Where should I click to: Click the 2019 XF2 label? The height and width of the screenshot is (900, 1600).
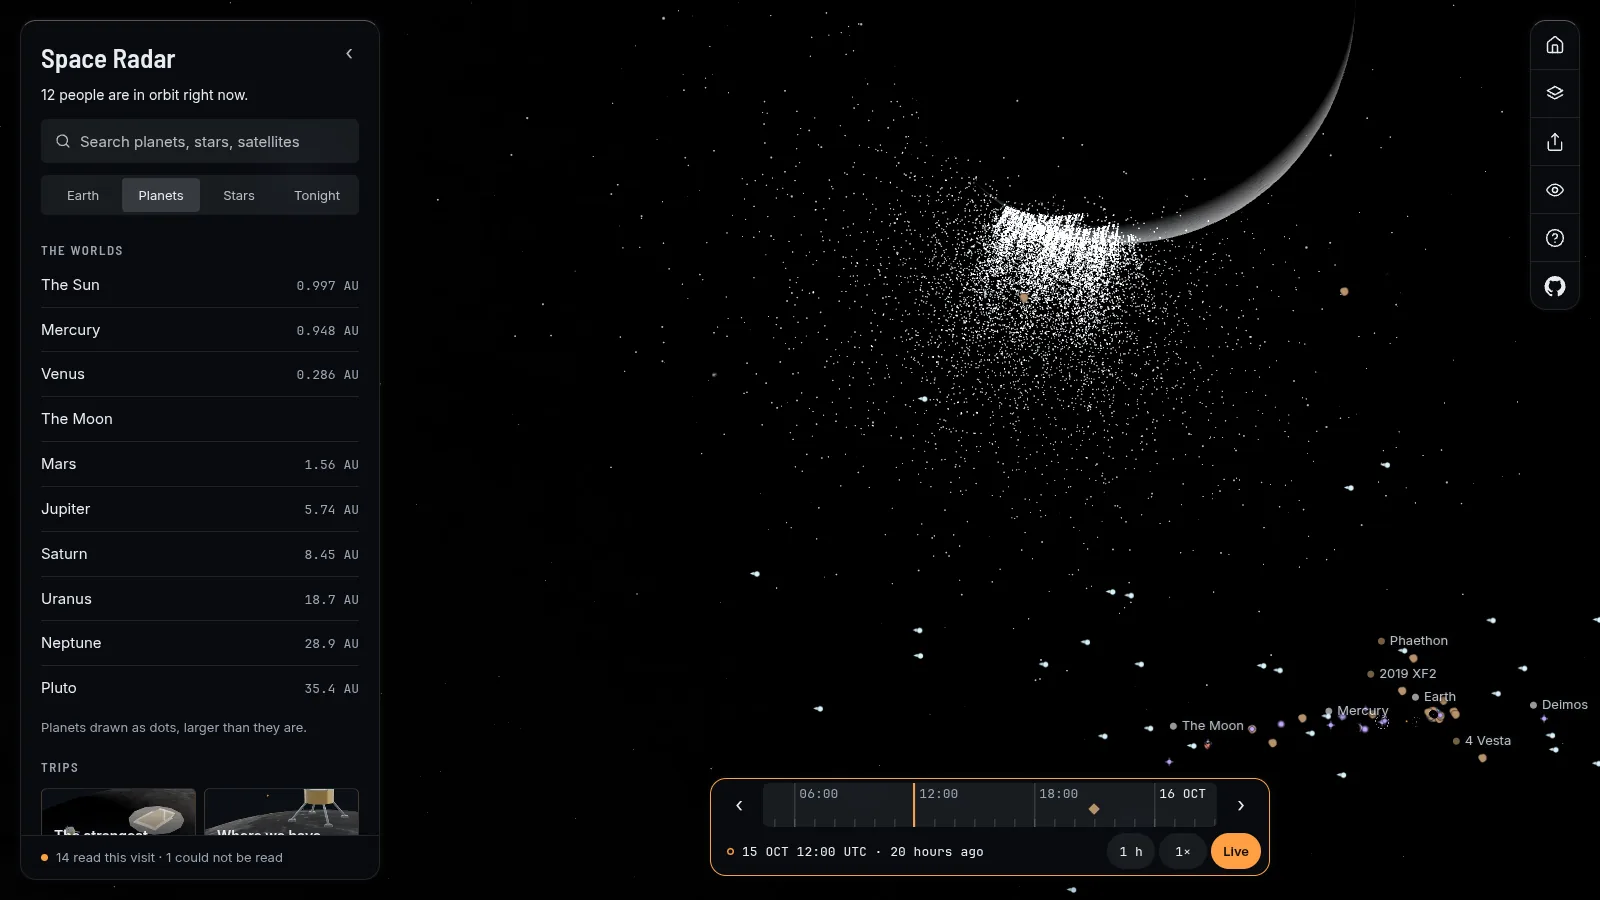1407,674
